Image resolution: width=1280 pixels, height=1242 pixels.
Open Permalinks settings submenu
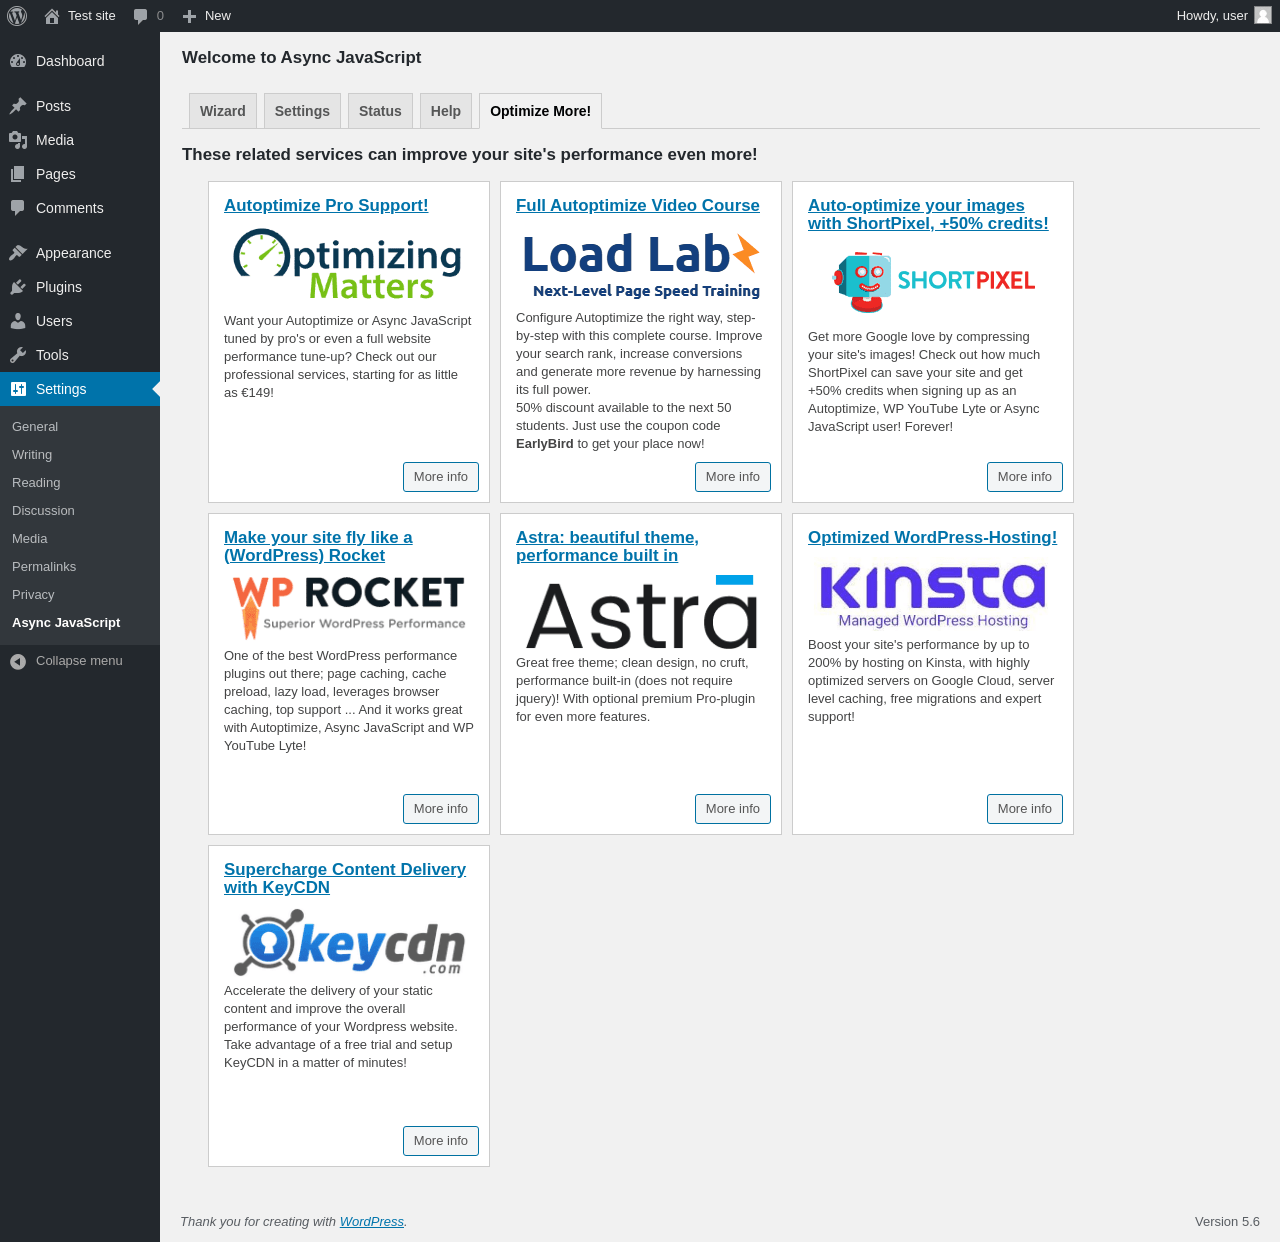click(x=80, y=567)
